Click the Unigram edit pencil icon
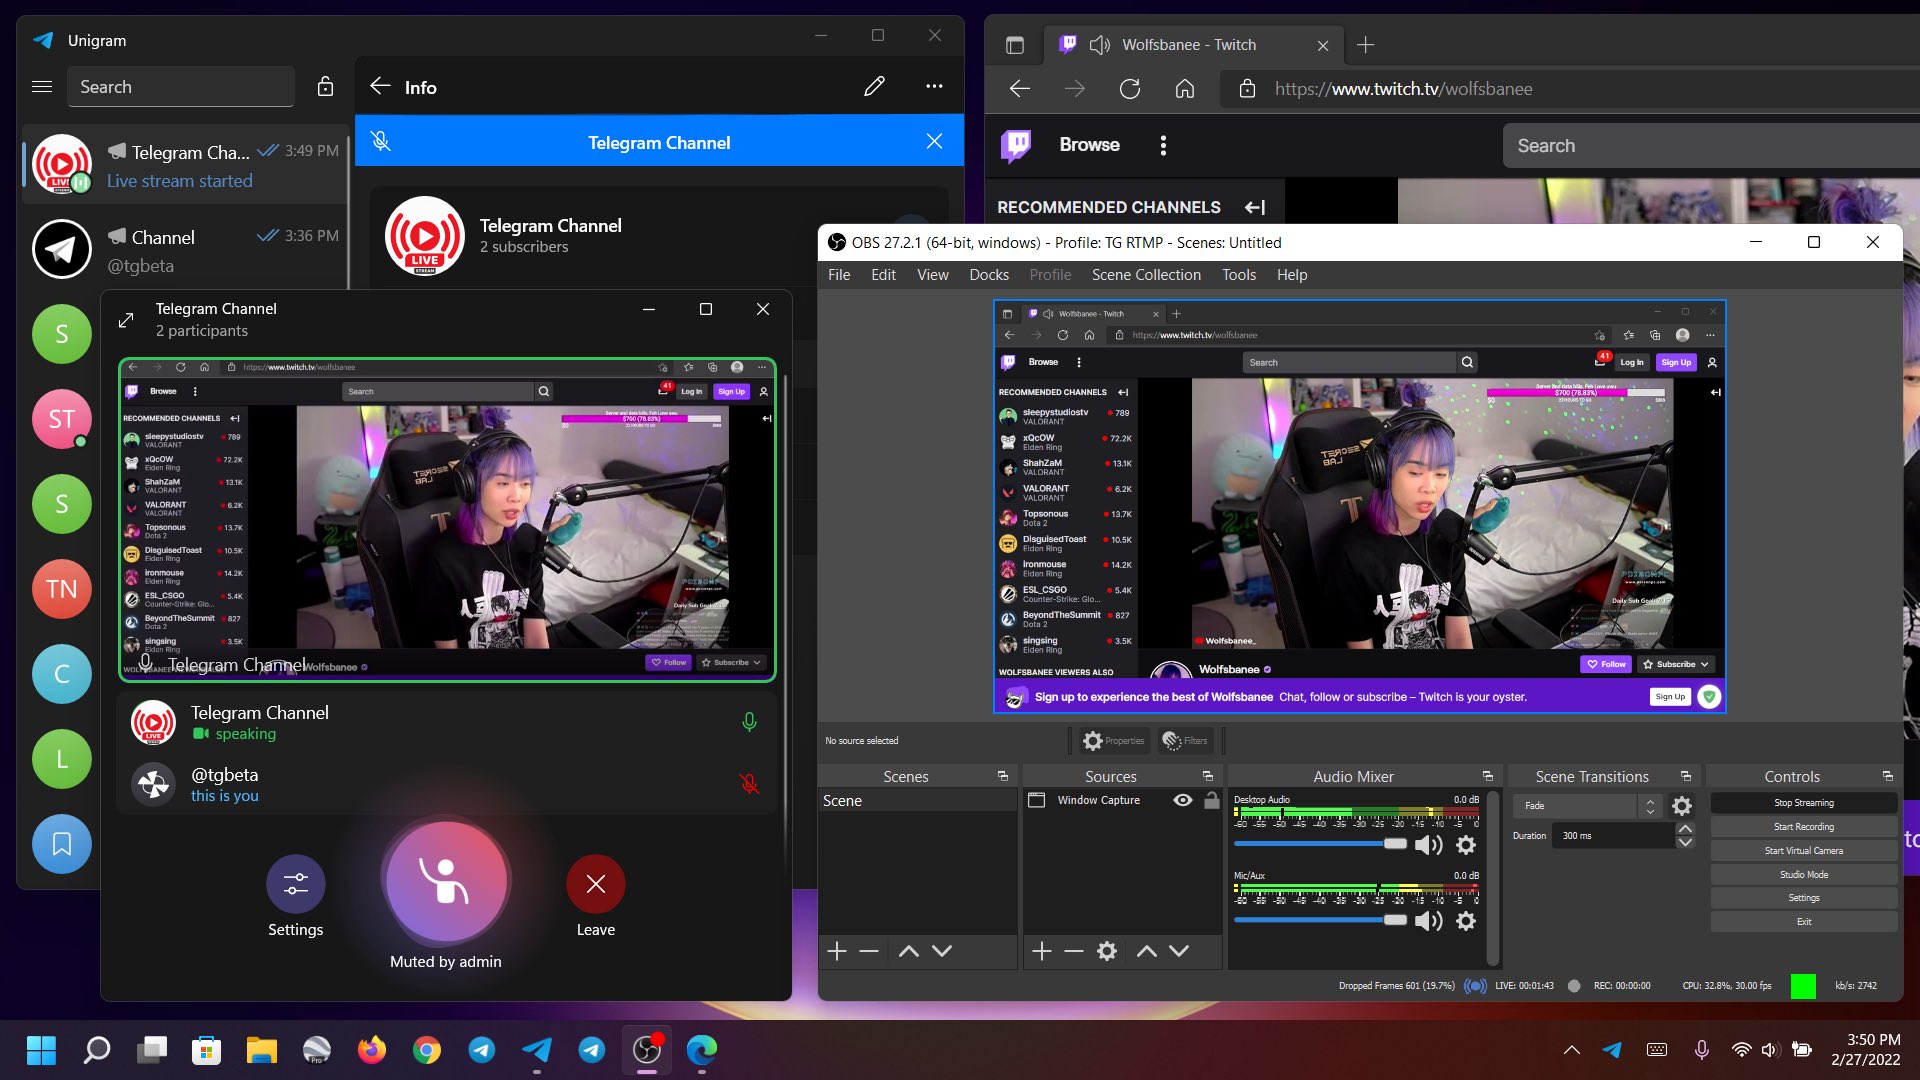1920x1080 pixels. click(874, 87)
